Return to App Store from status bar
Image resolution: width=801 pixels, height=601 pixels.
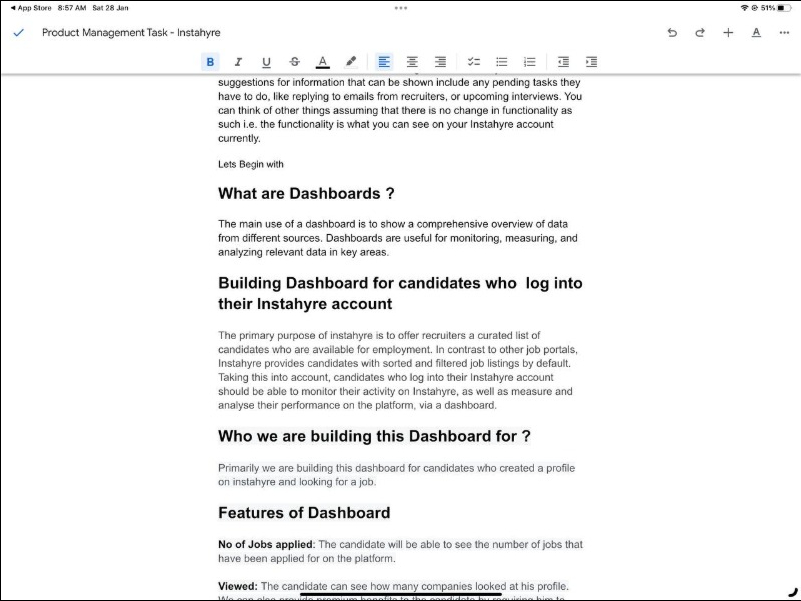click(32, 7)
